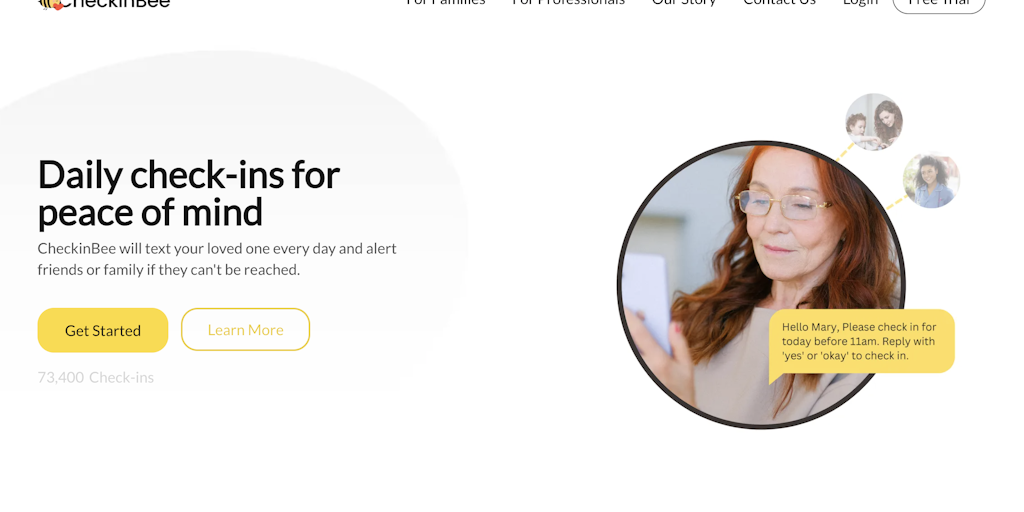Screen dimensions: 1024x512
Task: Click the Login link
Action: pyautogui.click(x=860, y=3)
